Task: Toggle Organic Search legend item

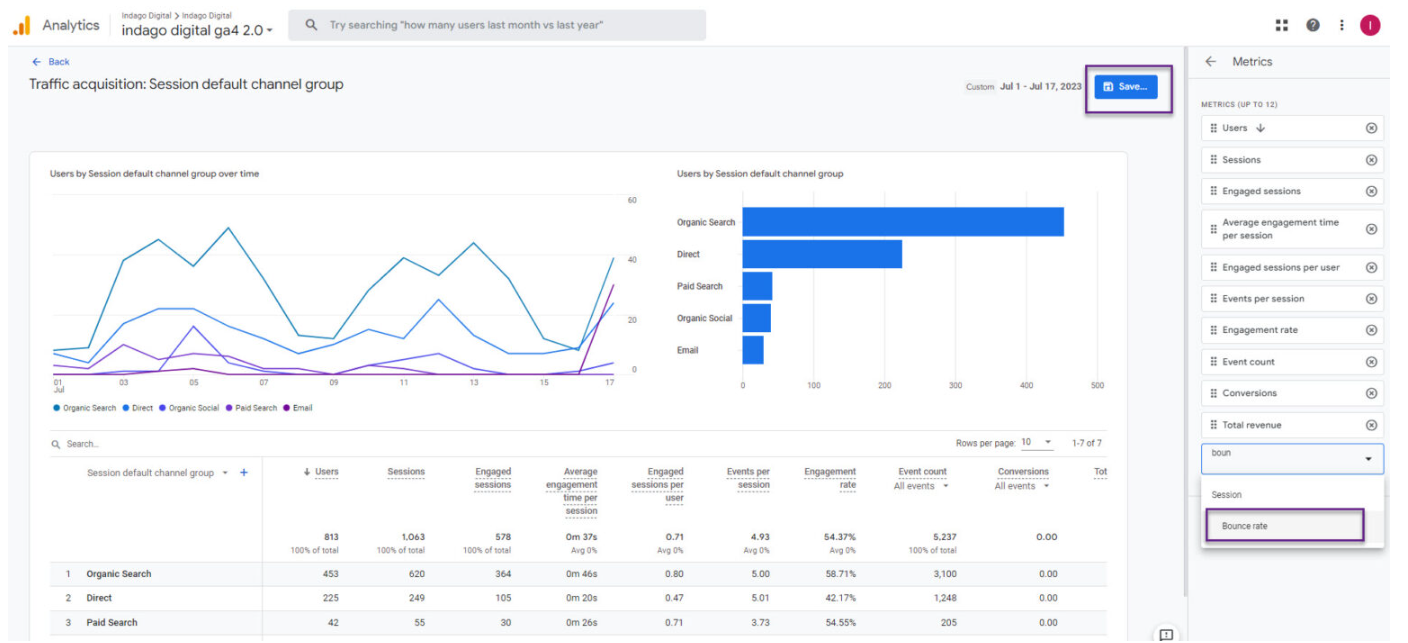Action: click(84, 408)
